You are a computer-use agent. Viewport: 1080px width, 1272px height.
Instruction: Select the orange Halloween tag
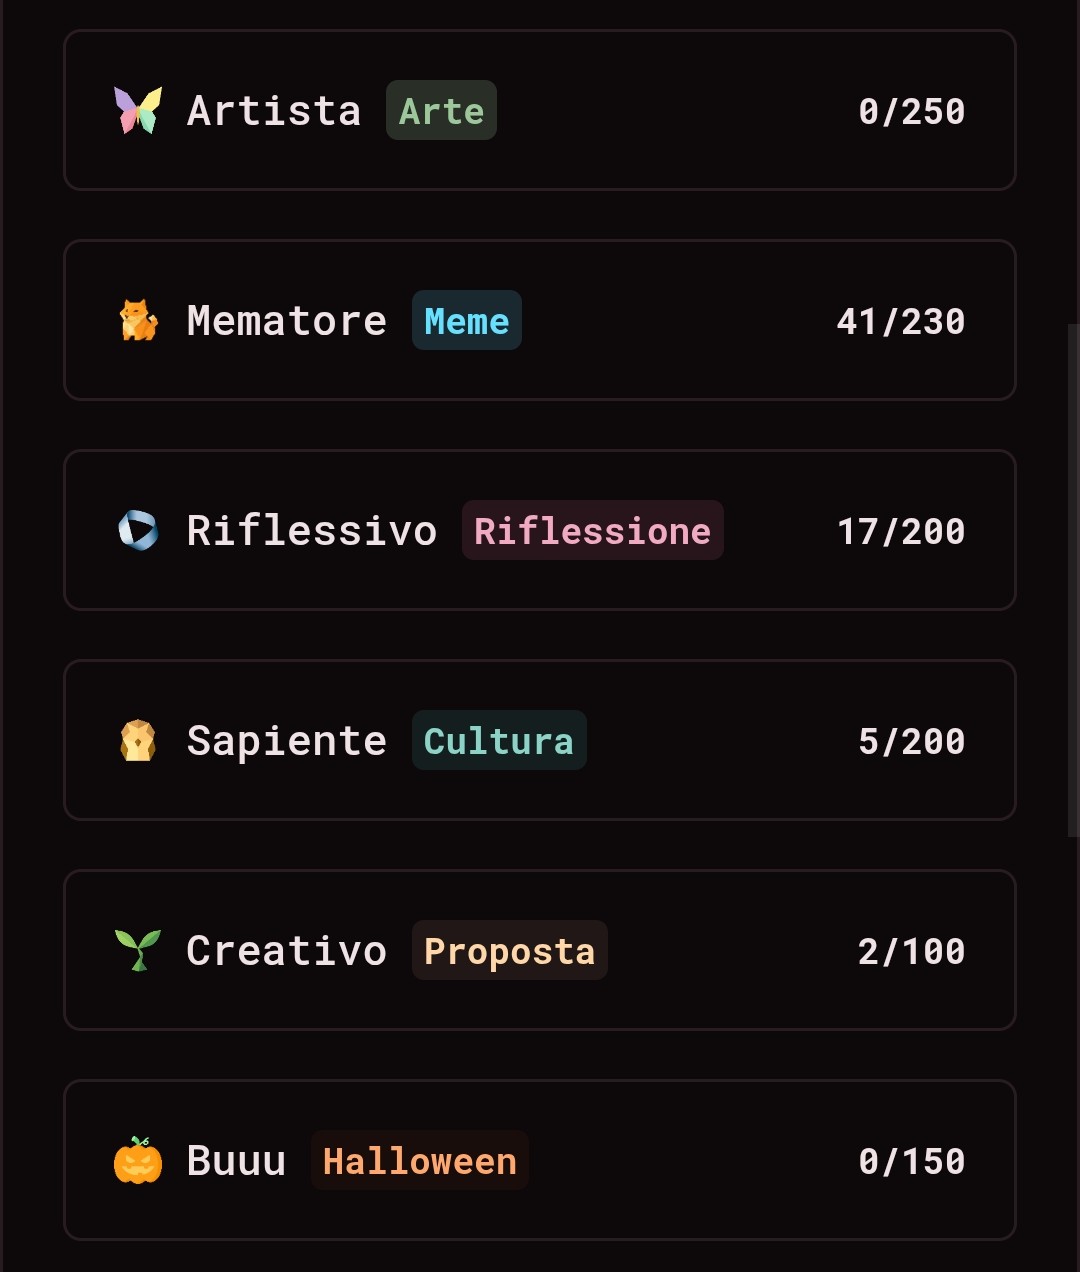tap(420, 1160)
